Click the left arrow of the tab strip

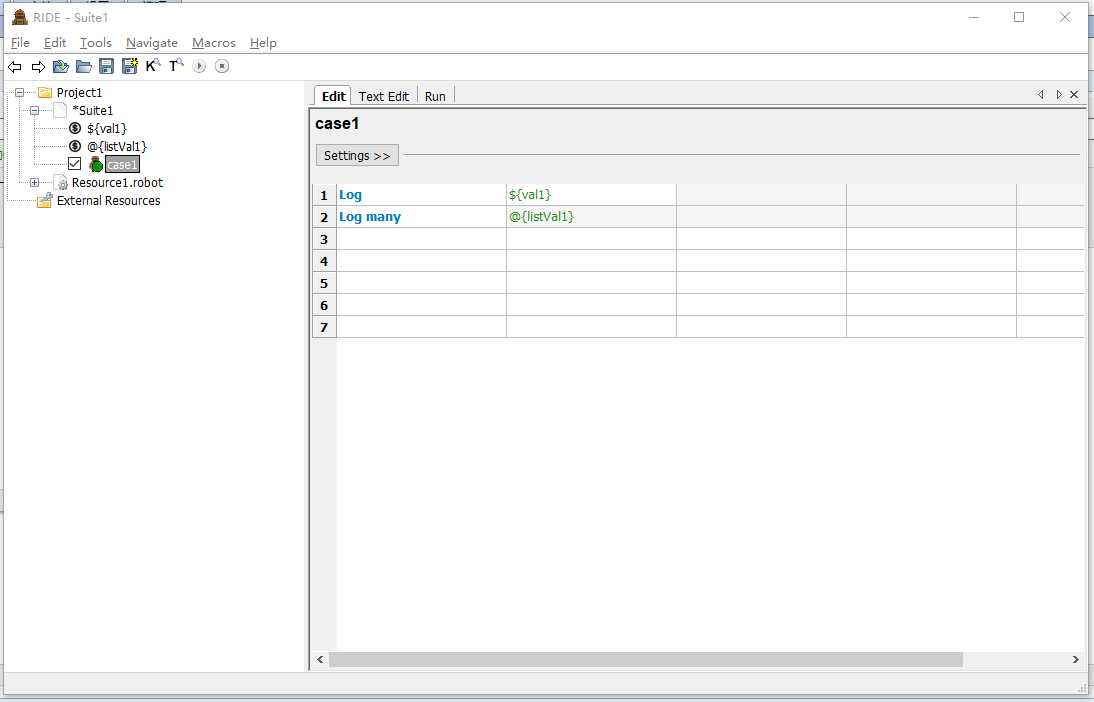click(1041, 94)
